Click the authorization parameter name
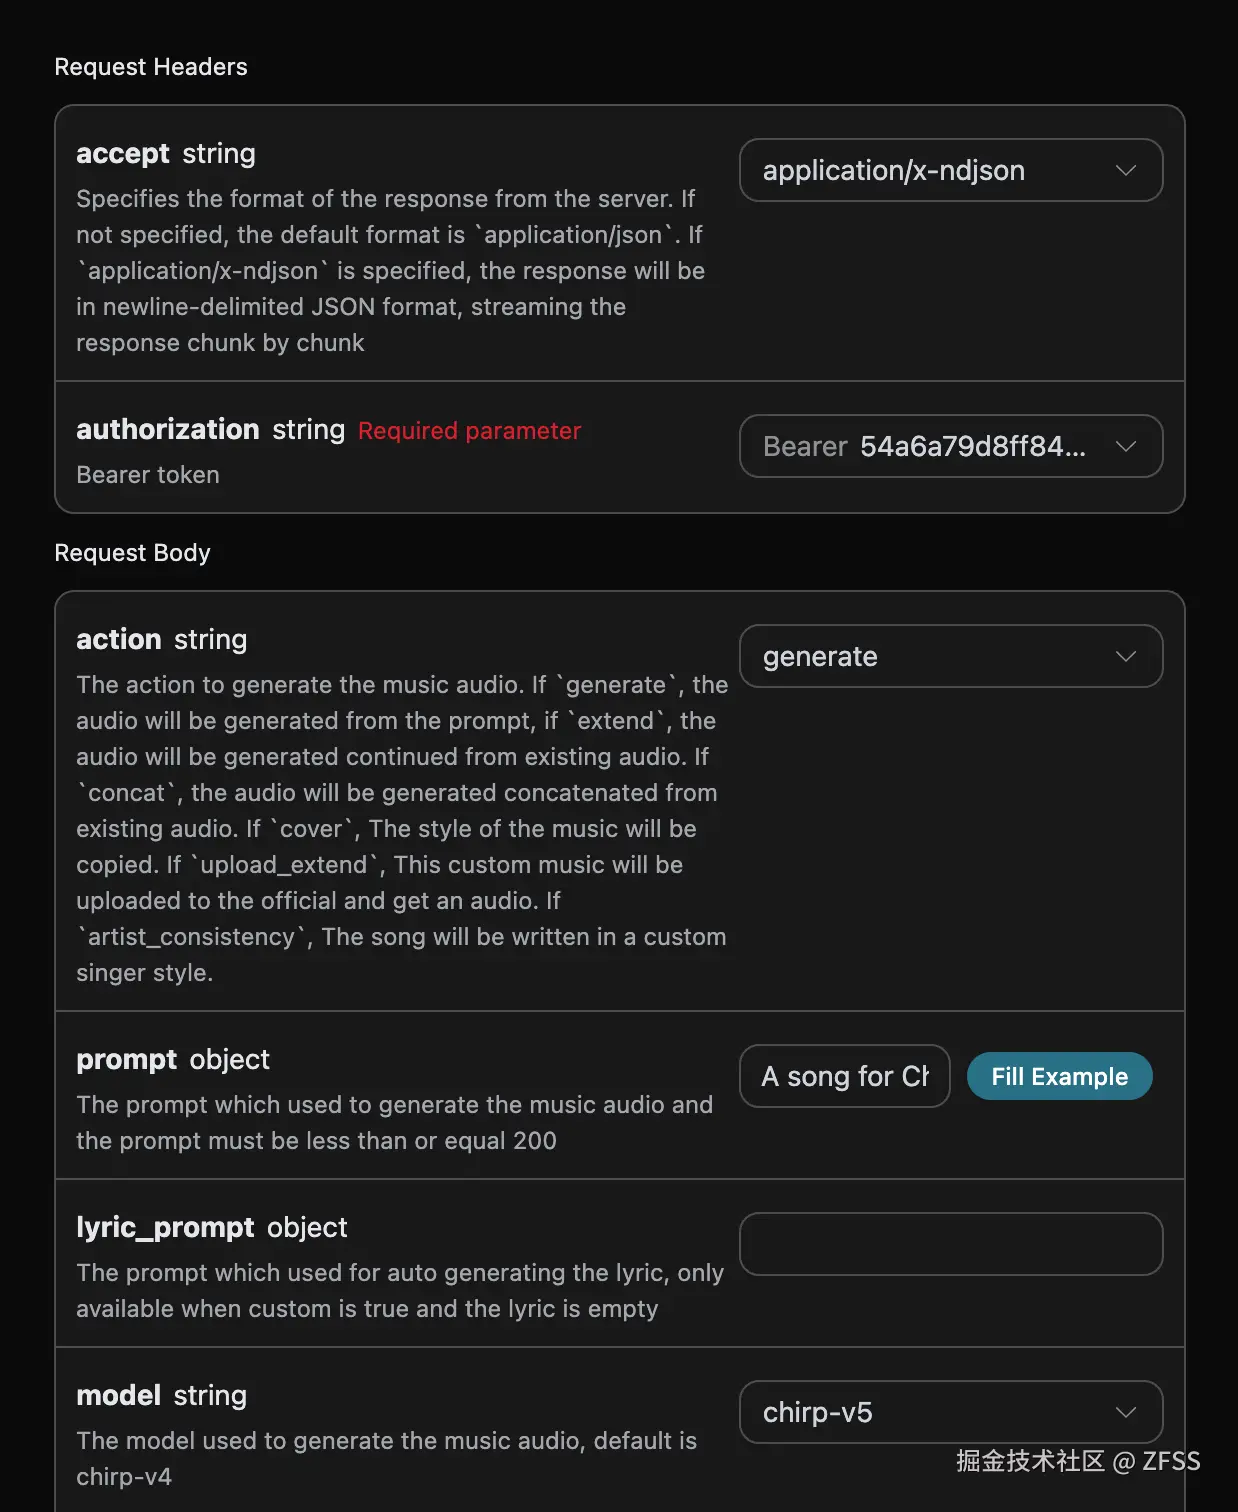Screen dimensions: 1238x1512 (x=167, y=430)
